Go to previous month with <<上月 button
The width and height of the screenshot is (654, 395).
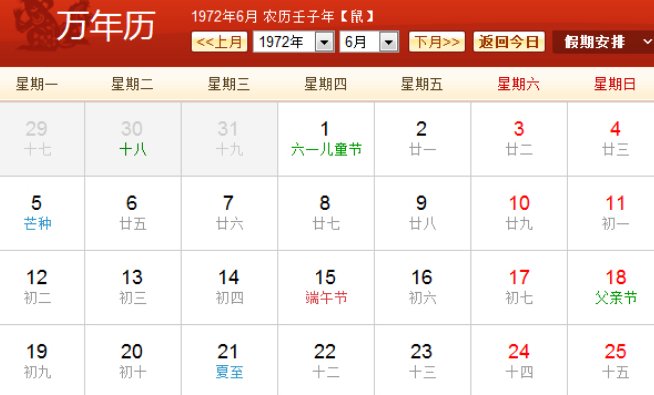[x=219, y=42]
